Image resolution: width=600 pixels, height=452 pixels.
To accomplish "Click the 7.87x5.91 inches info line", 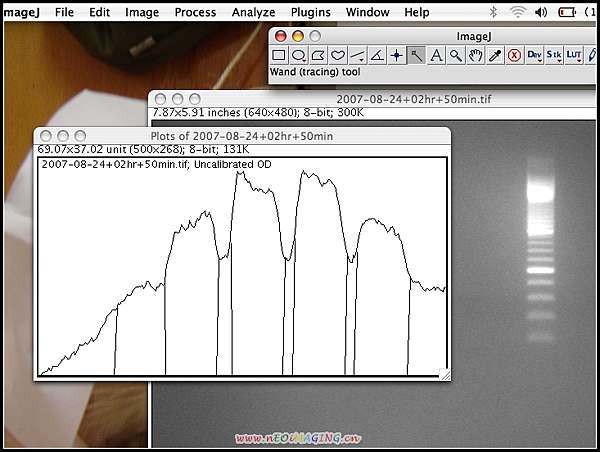I will [x=258, y=113].
